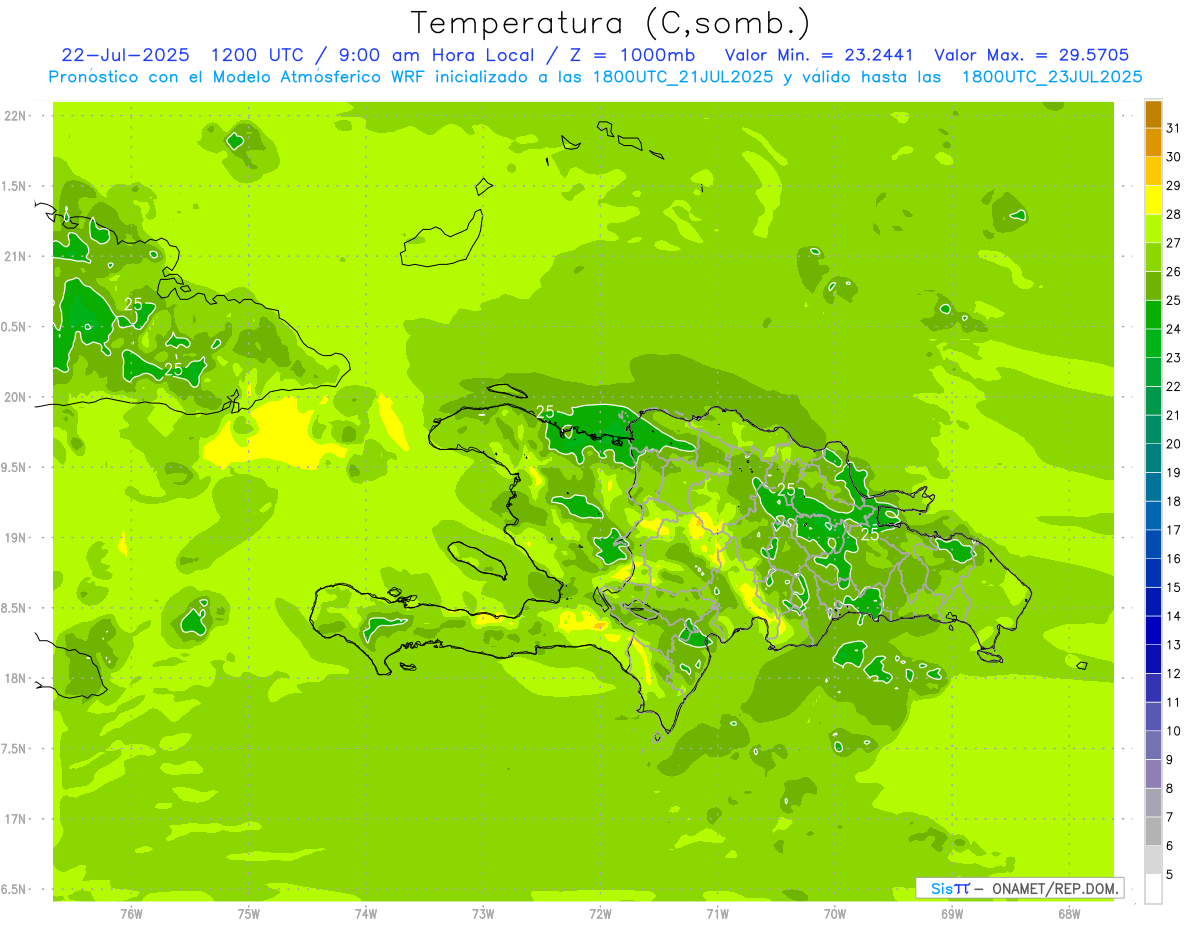Click the '22N' latitude axis label
This screenshot has height=927, width=1200.
click(x=15, y=115)
